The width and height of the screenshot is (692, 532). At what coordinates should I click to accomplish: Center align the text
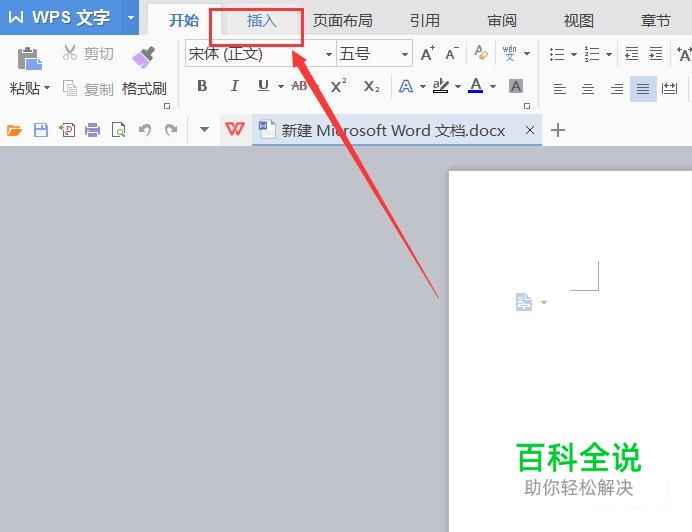point(588,89)
